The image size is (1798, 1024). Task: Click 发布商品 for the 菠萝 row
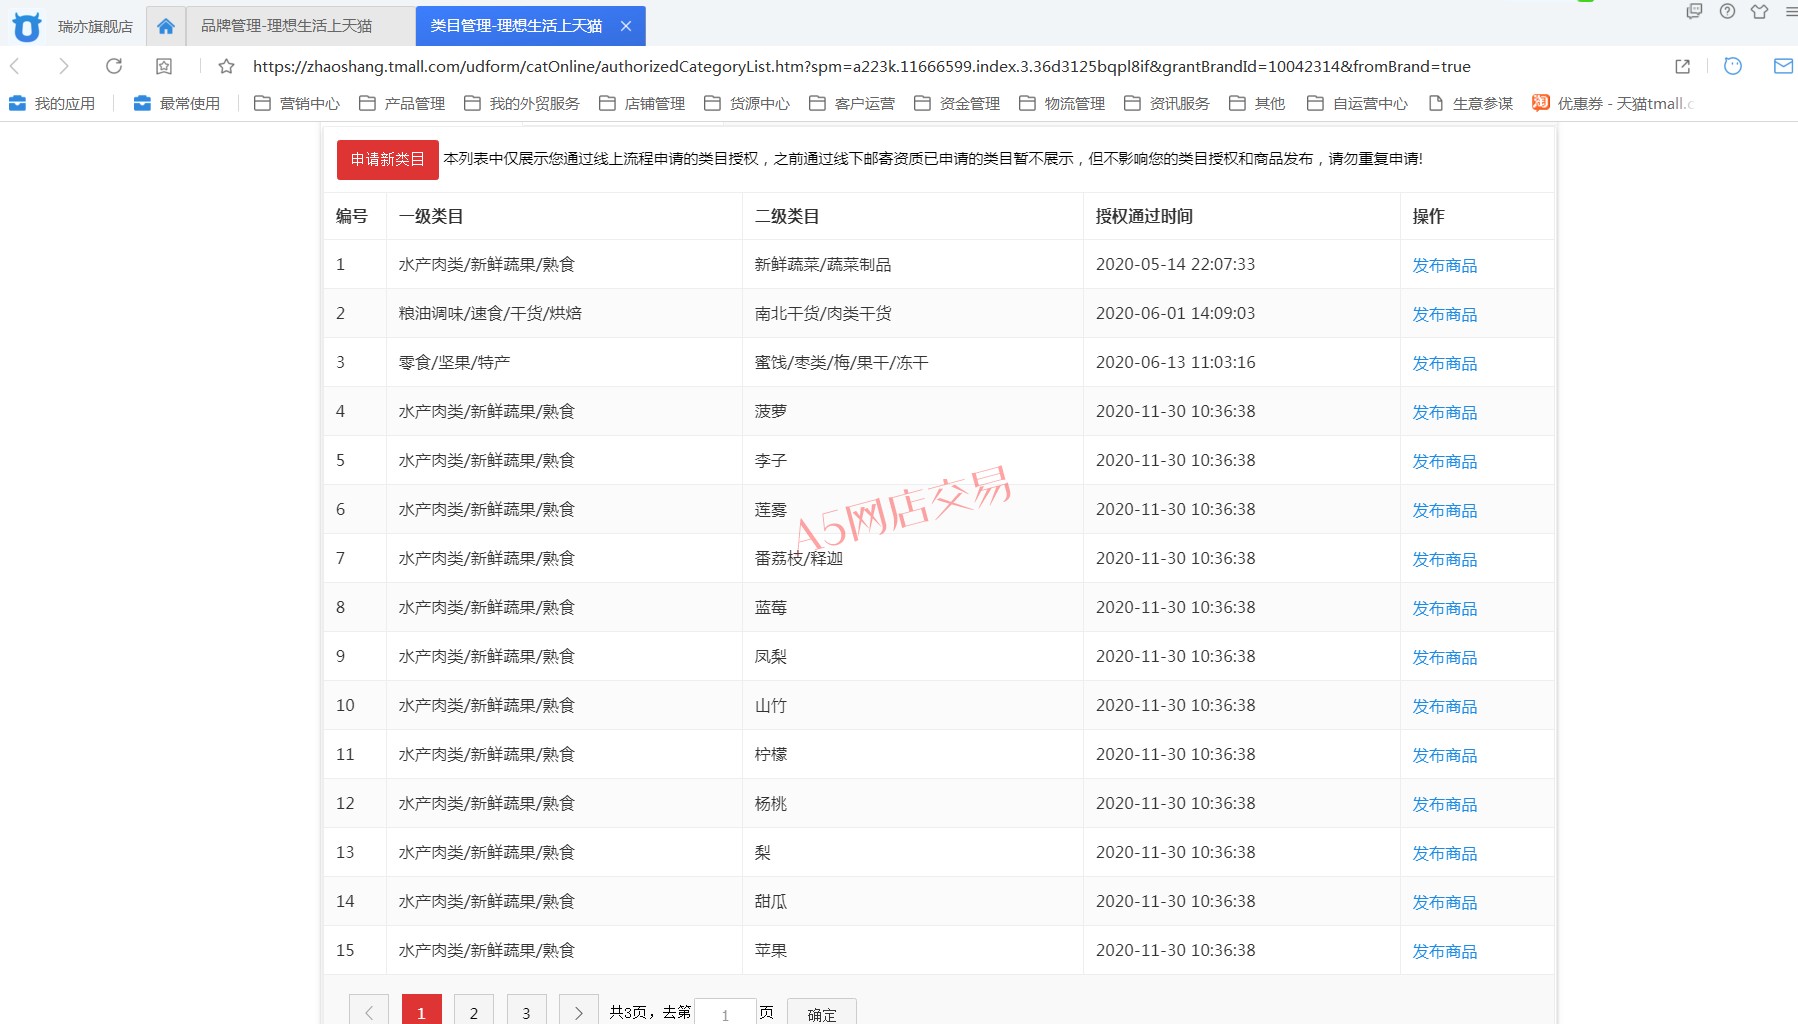pos(1444,412)
